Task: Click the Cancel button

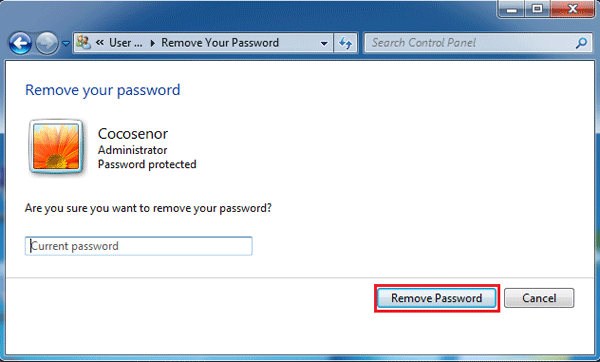Action: click(539, 298)
